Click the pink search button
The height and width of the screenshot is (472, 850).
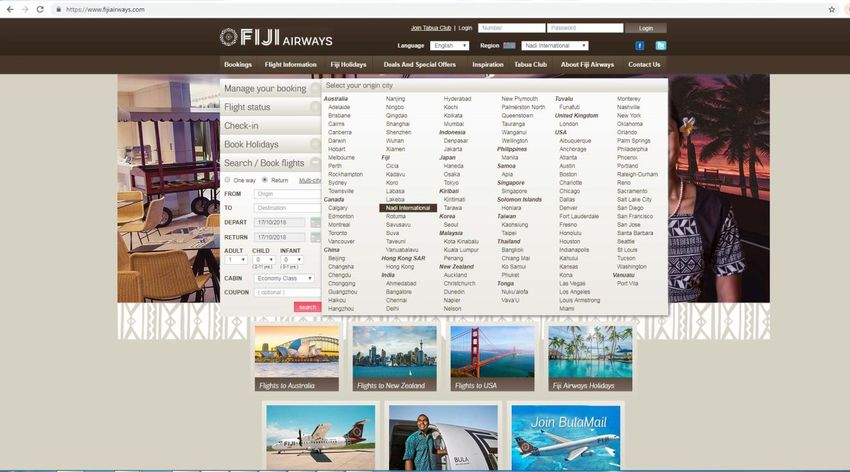click(x=307, y=307)
